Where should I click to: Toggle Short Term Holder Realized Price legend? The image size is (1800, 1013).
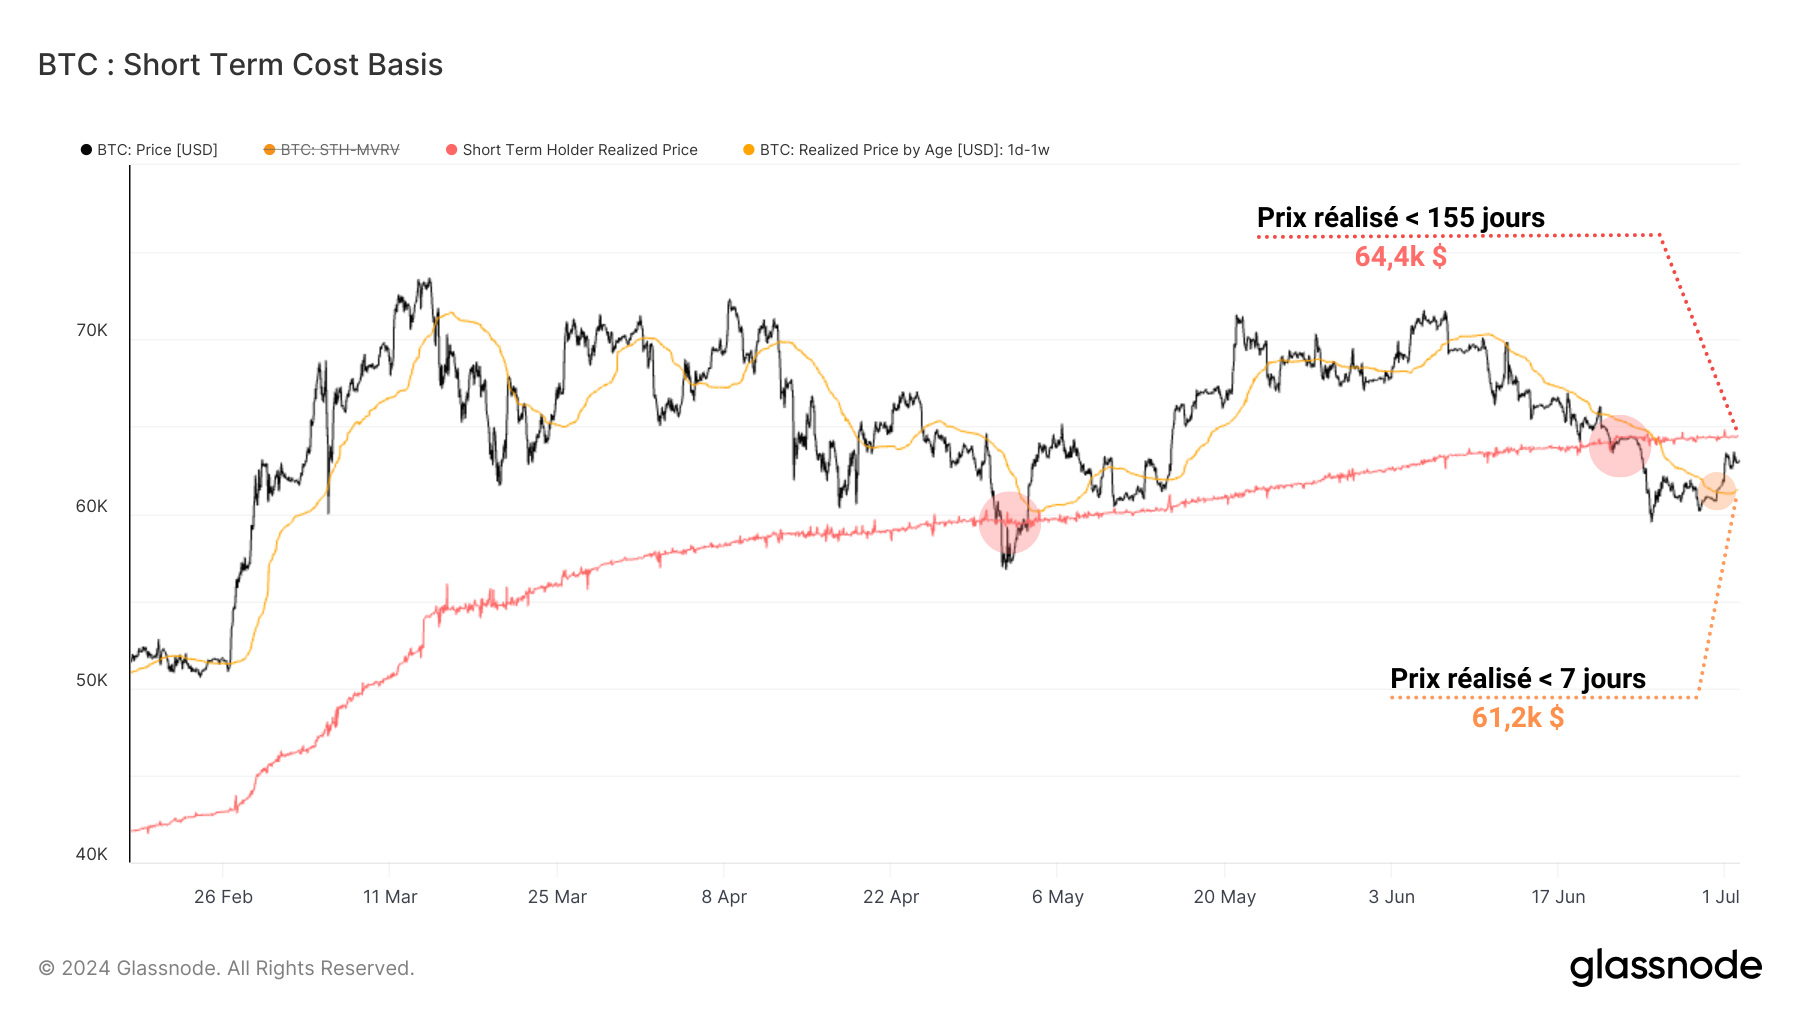579,150
